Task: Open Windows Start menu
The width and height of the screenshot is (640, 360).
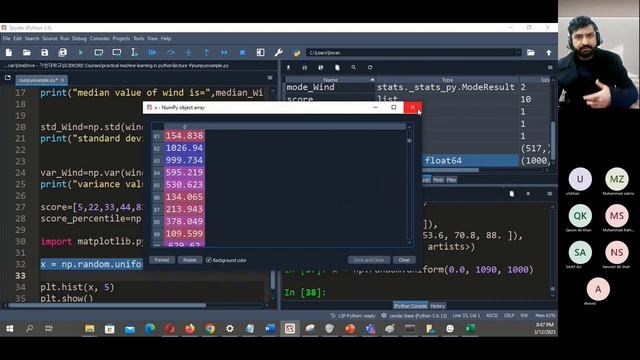Action: pos(9,329)
